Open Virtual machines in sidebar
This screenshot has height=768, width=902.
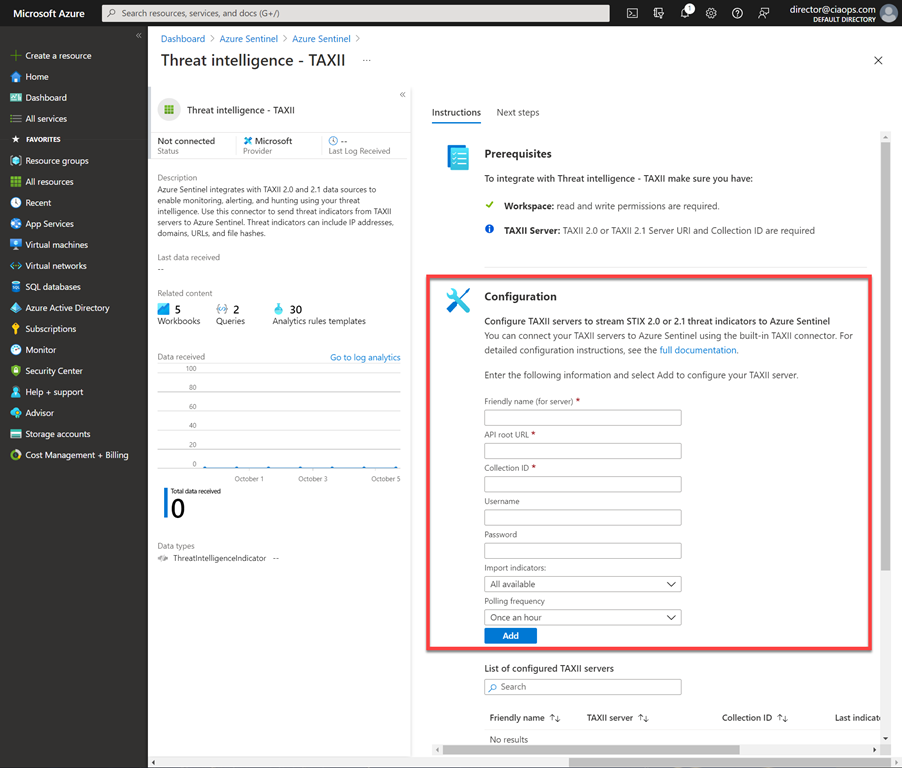coord(56,245)
